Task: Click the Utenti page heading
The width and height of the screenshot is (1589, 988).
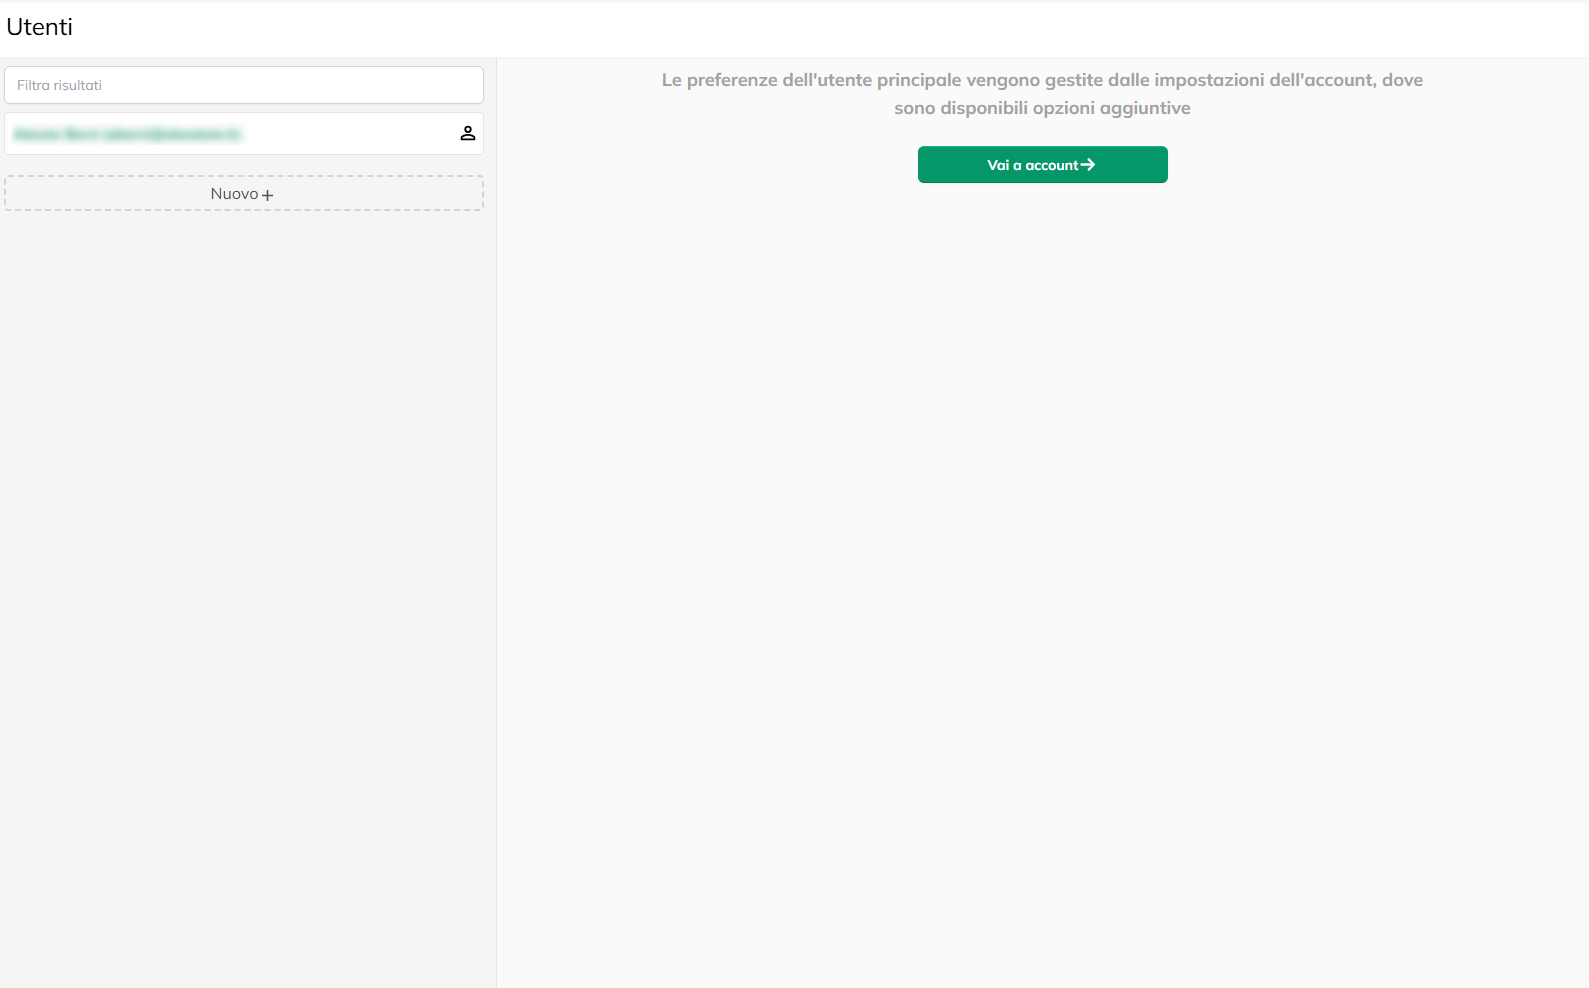Action: point(40,27)
